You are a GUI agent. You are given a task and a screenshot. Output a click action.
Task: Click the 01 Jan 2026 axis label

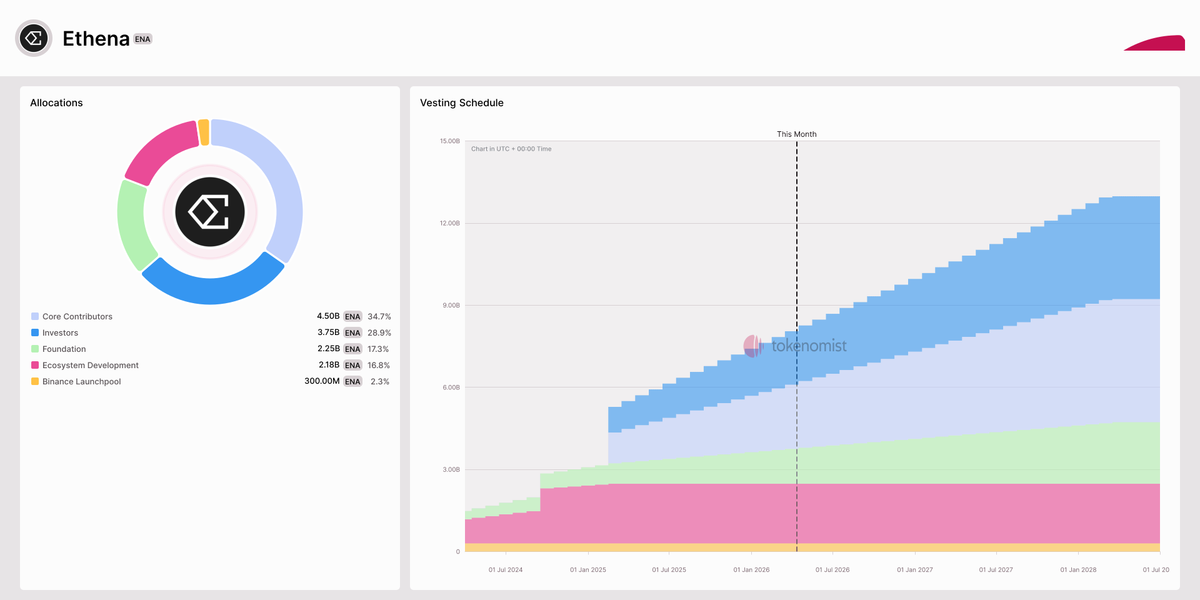(753, 569)
